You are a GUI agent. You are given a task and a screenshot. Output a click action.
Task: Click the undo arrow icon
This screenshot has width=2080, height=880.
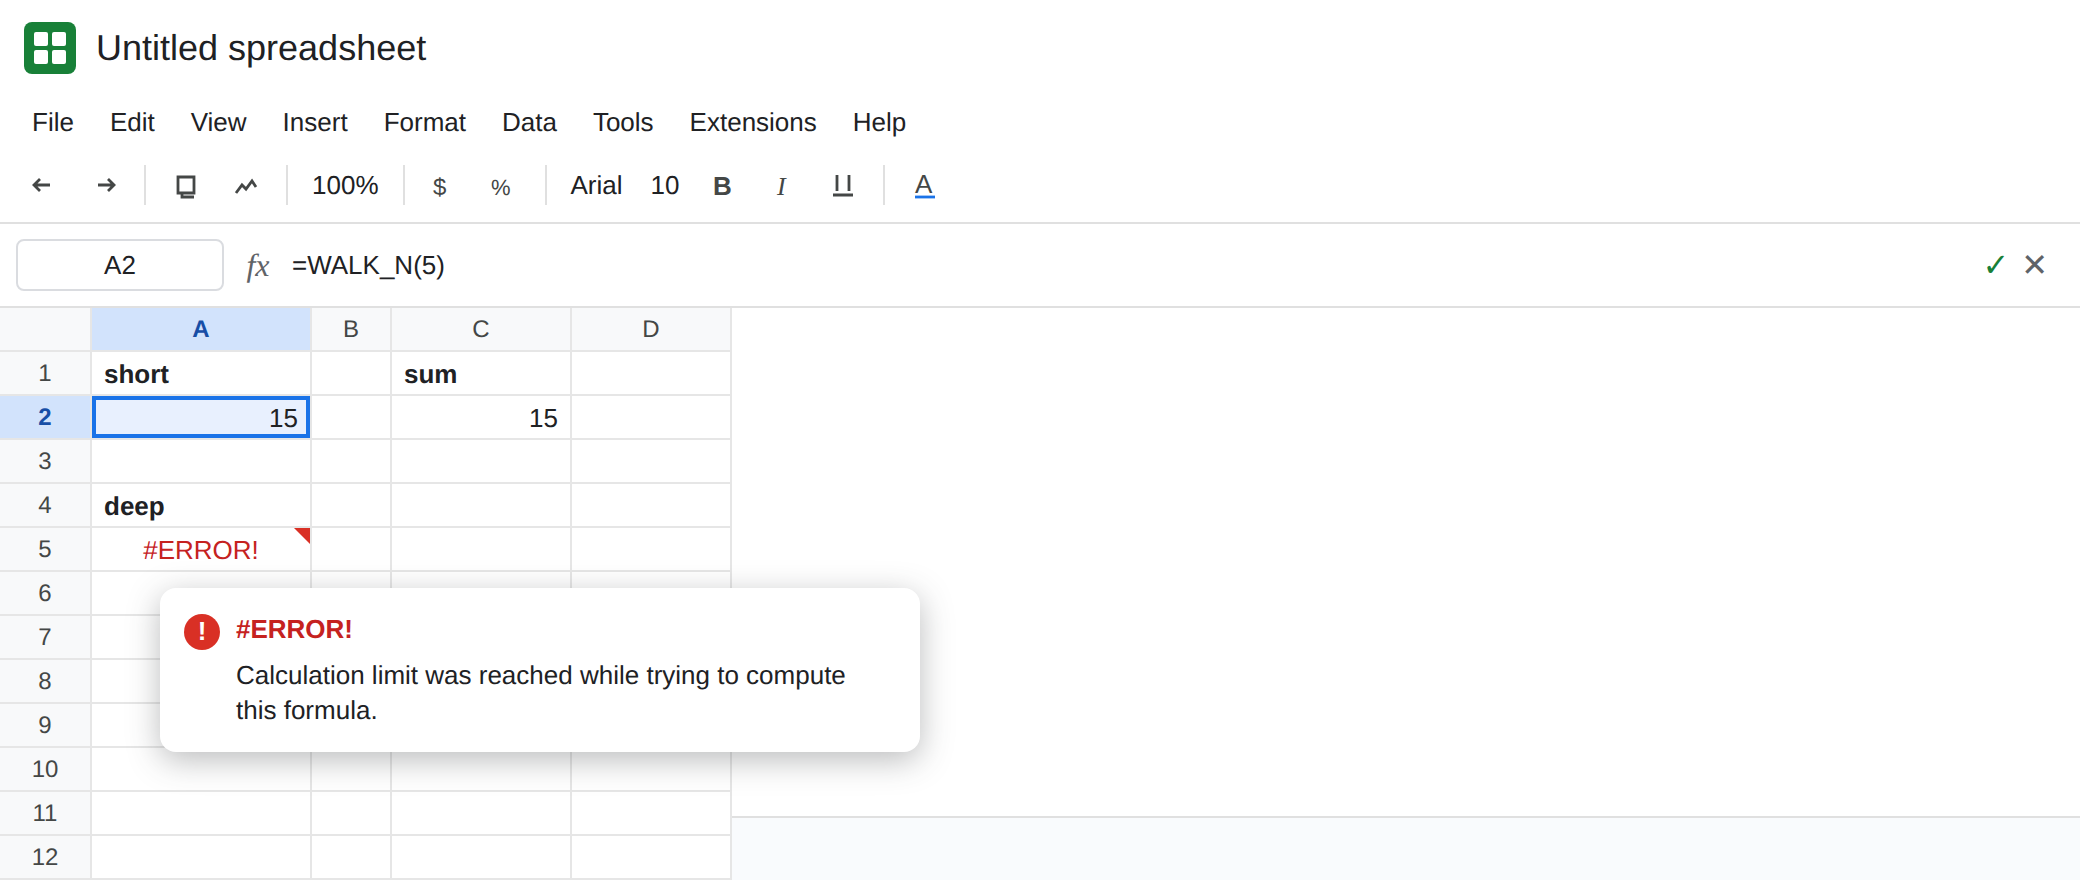[x=41, y=185]
